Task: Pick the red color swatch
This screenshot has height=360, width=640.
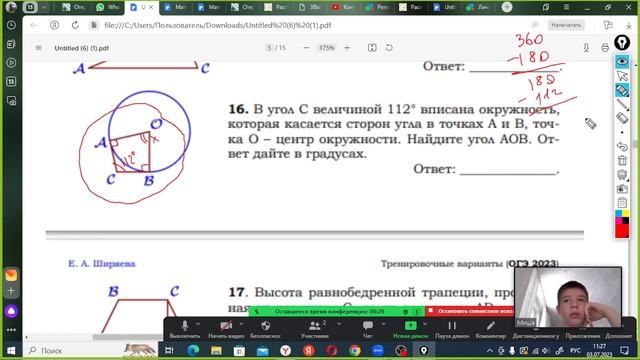Action: (622, 231)
